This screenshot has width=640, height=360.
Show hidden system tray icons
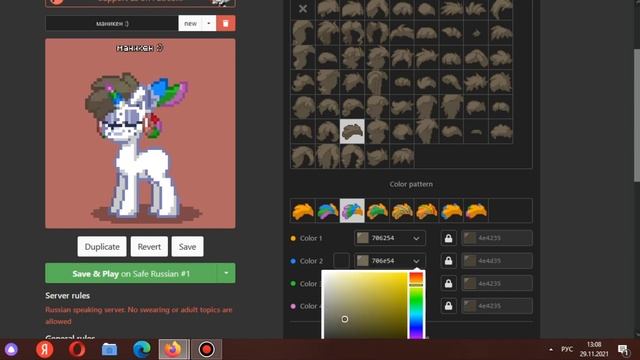point(551,349)
